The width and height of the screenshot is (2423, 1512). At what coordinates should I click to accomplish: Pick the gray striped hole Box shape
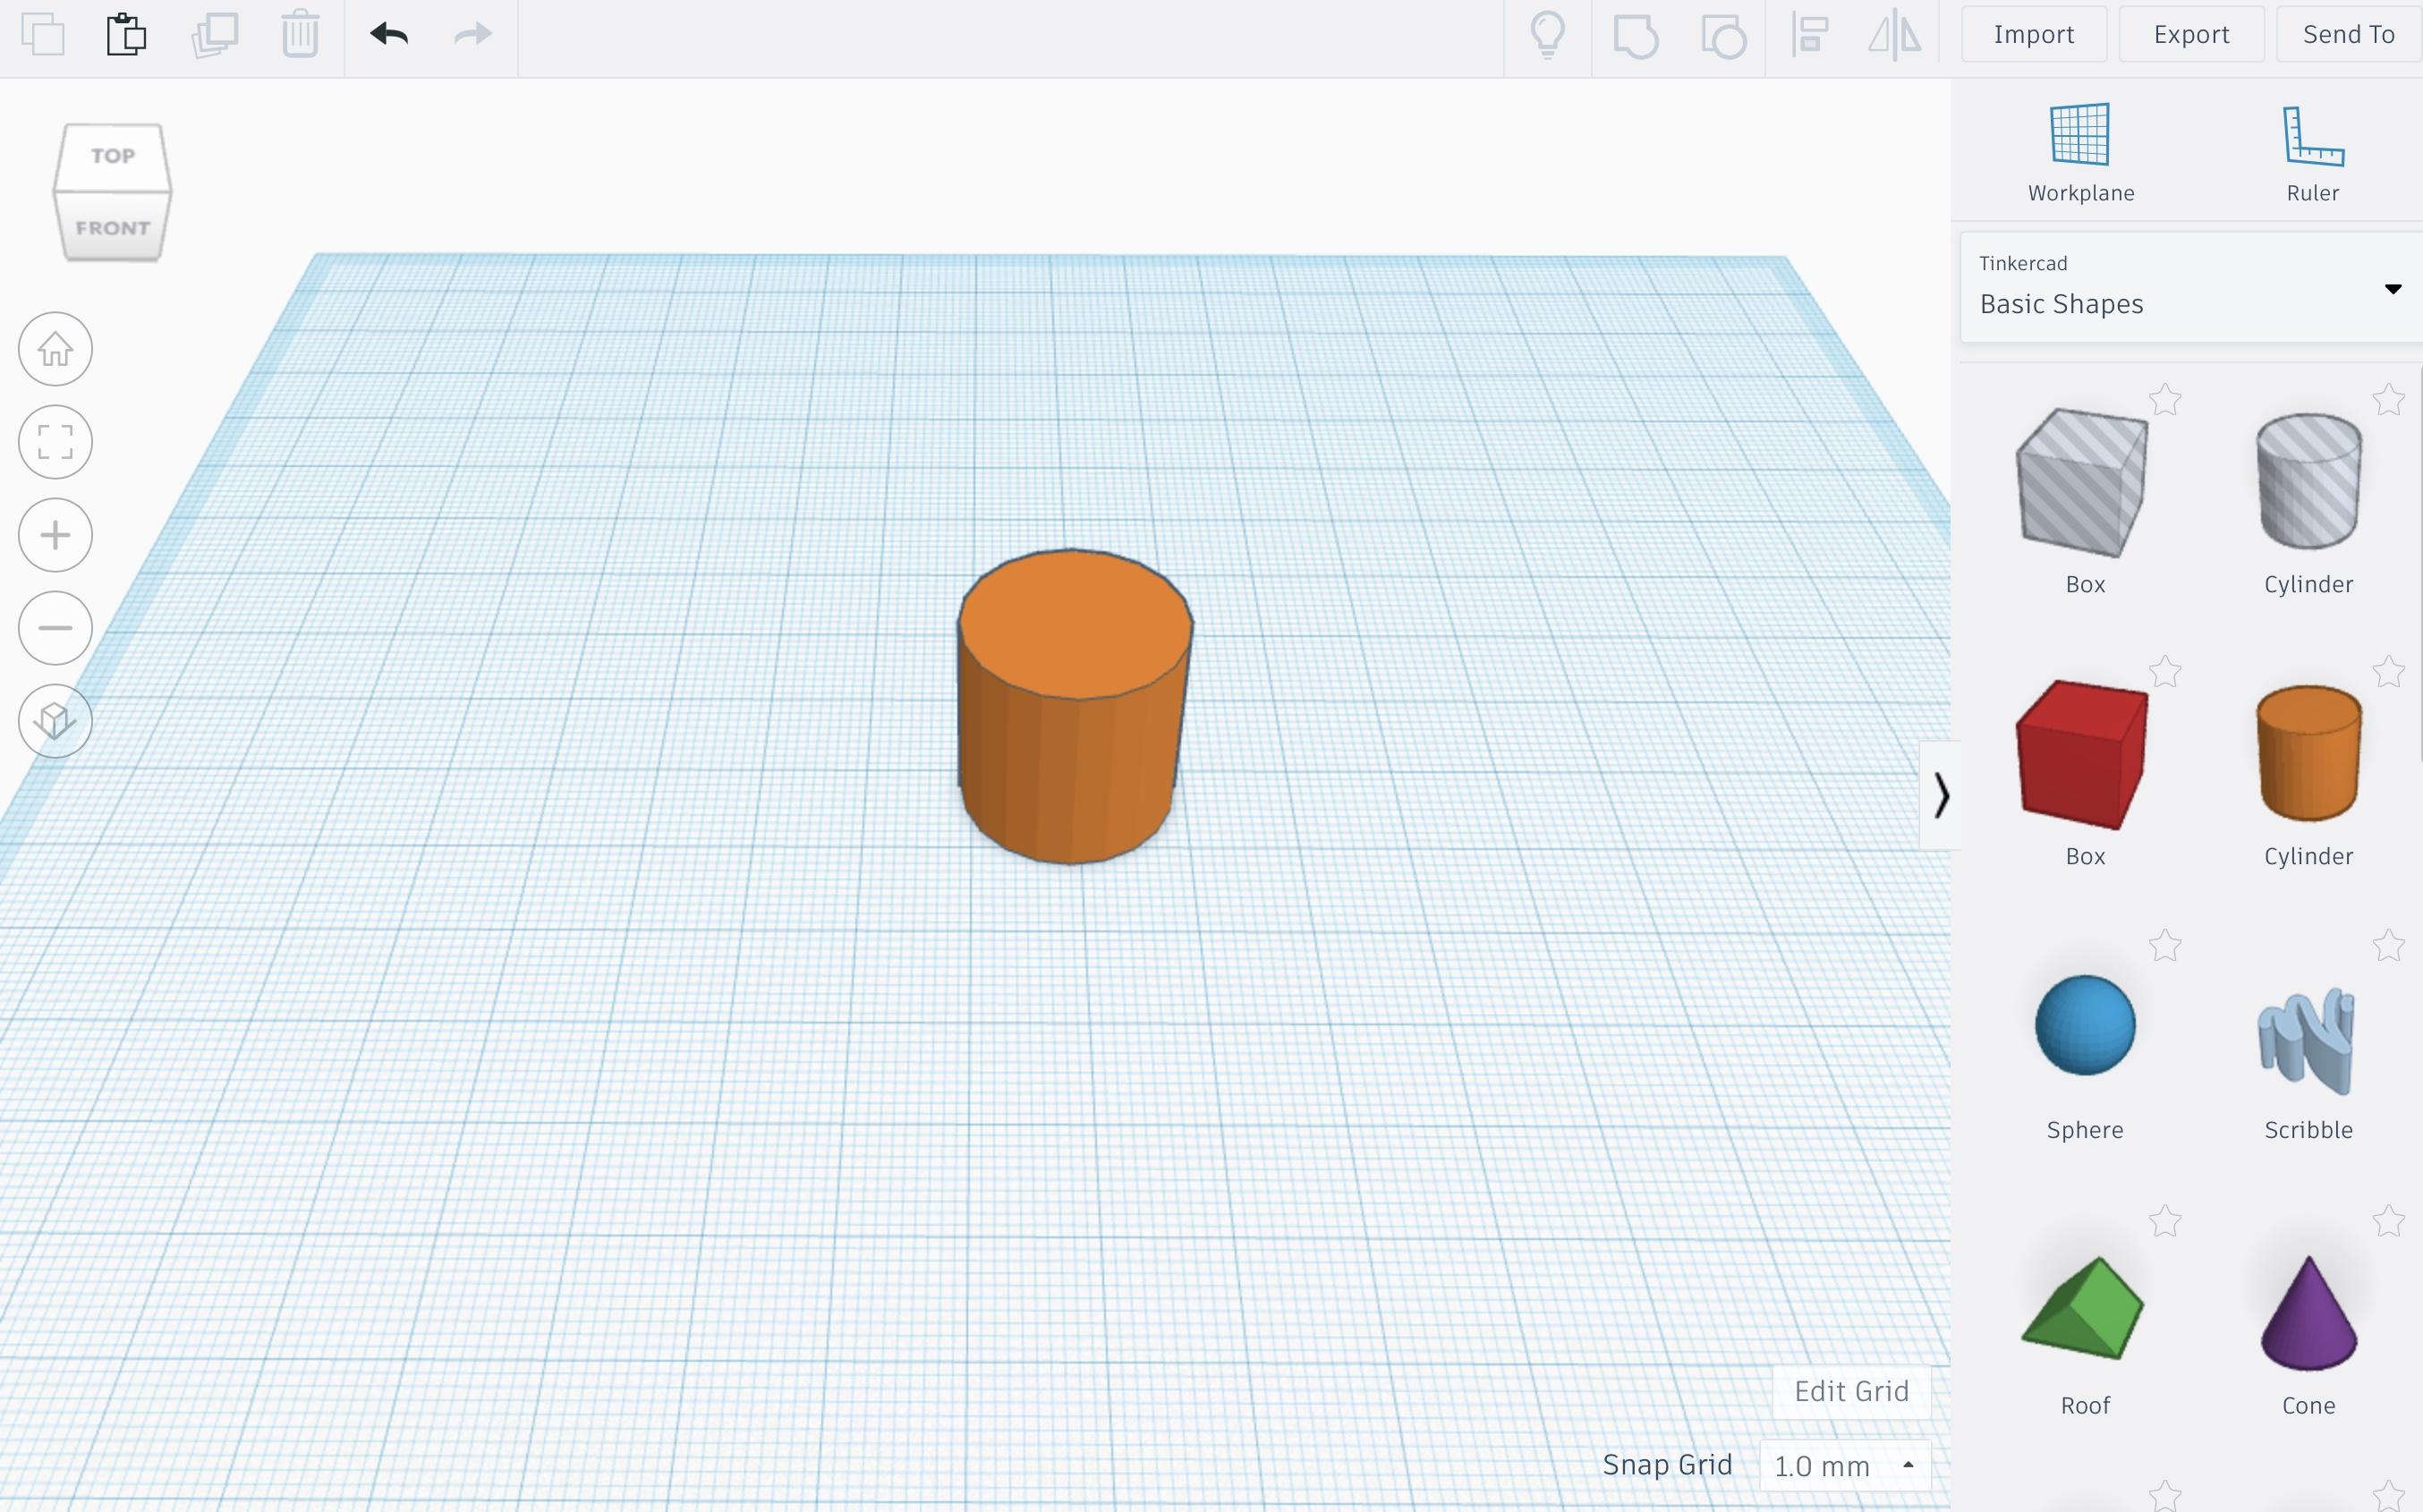click(2084, 482)
